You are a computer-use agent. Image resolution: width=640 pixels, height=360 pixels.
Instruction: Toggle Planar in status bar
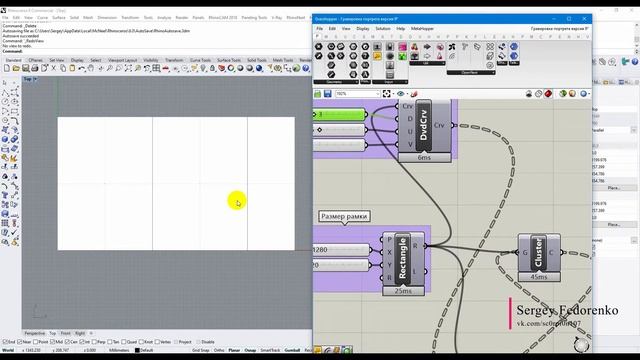(234, 350)
